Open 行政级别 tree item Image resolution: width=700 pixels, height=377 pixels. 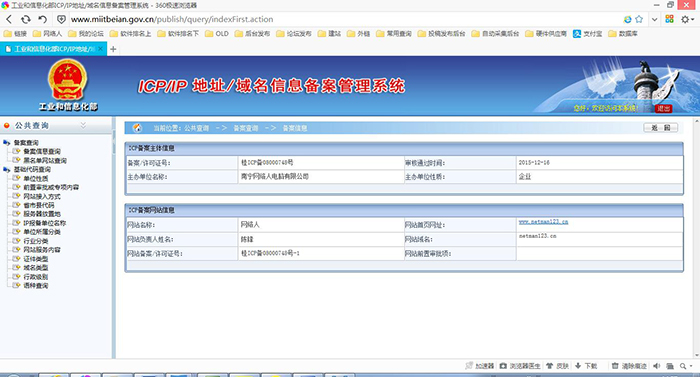(36, 276)
